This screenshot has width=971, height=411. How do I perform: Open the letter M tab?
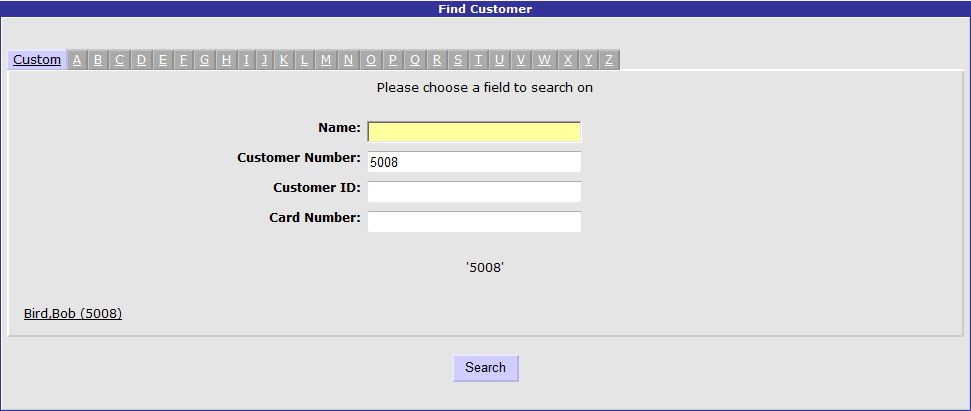click(326, 60)
